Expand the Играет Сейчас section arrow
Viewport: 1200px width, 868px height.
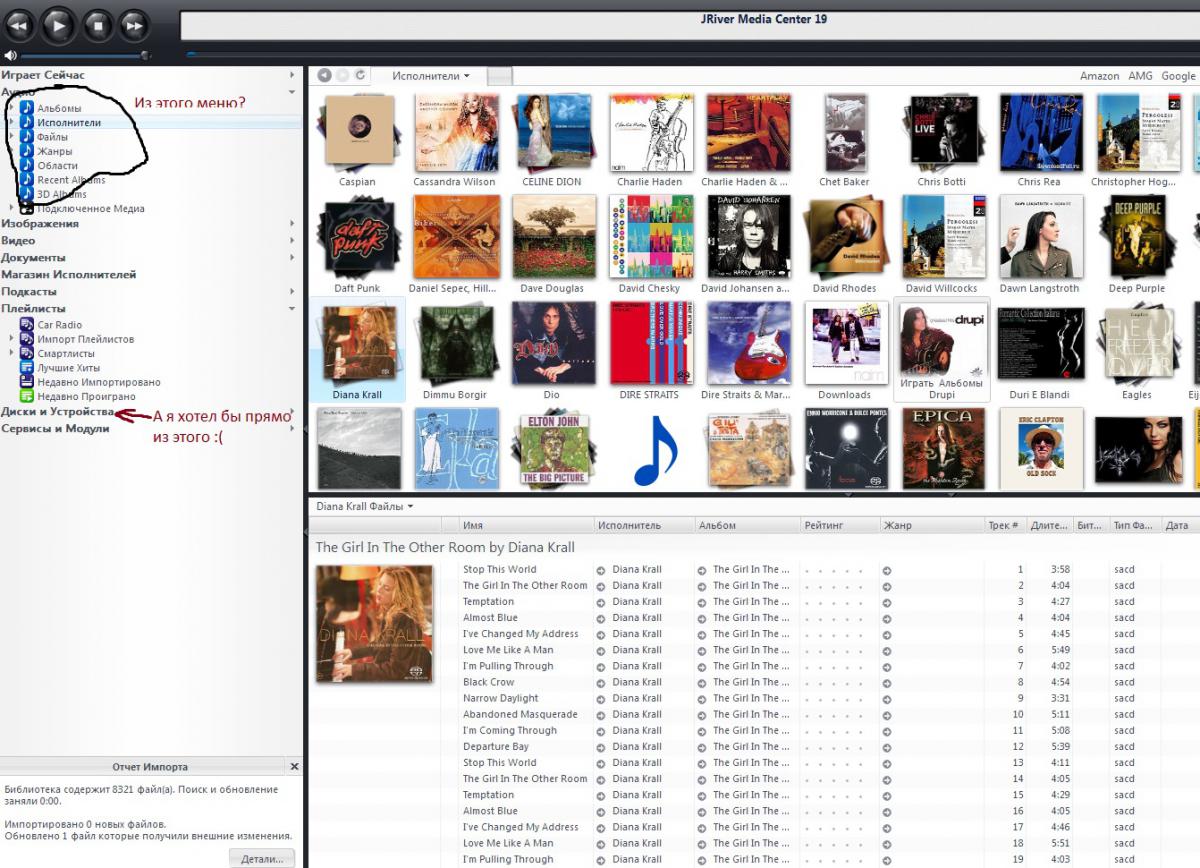293,75
